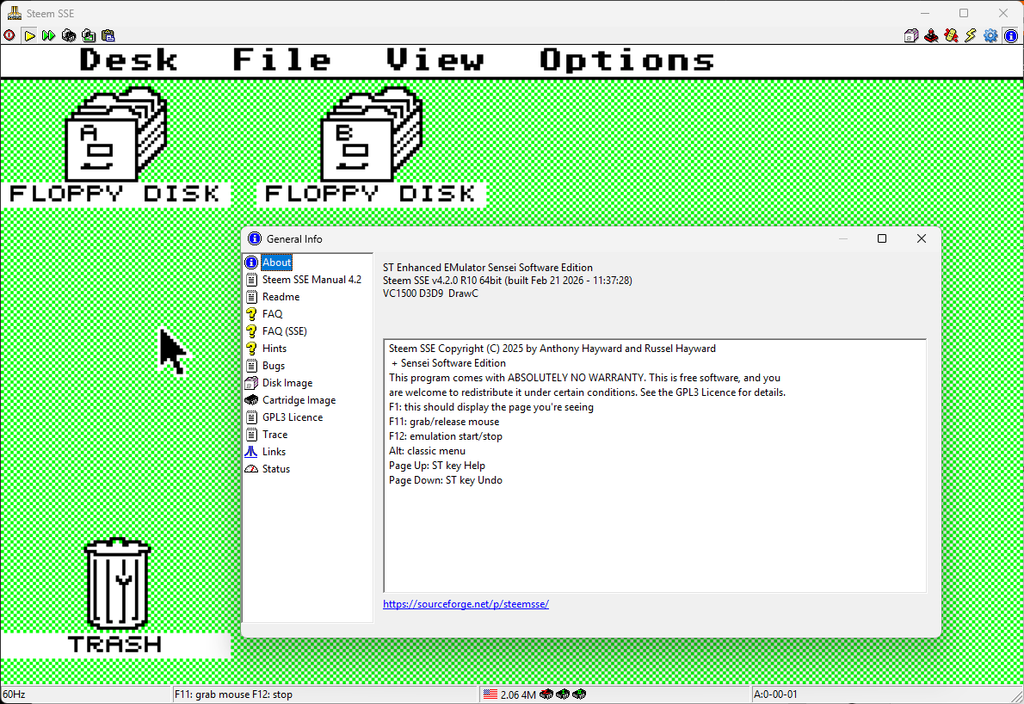
Task: Click the patches bandage icon
Action: coord(951,36)
